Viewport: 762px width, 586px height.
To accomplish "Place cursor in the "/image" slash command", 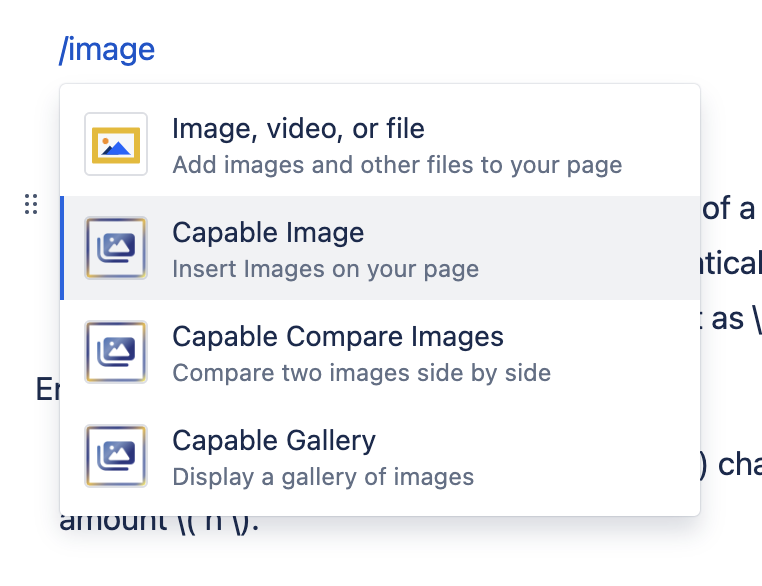I will pos(107,49).
